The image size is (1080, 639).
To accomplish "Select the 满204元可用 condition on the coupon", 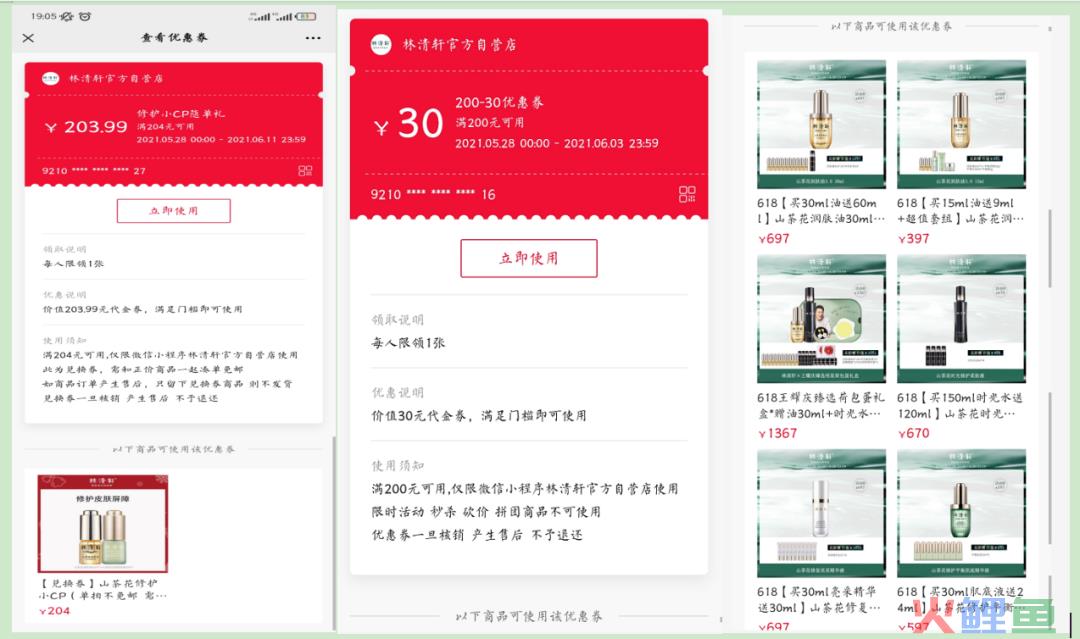I will point(165,127).
